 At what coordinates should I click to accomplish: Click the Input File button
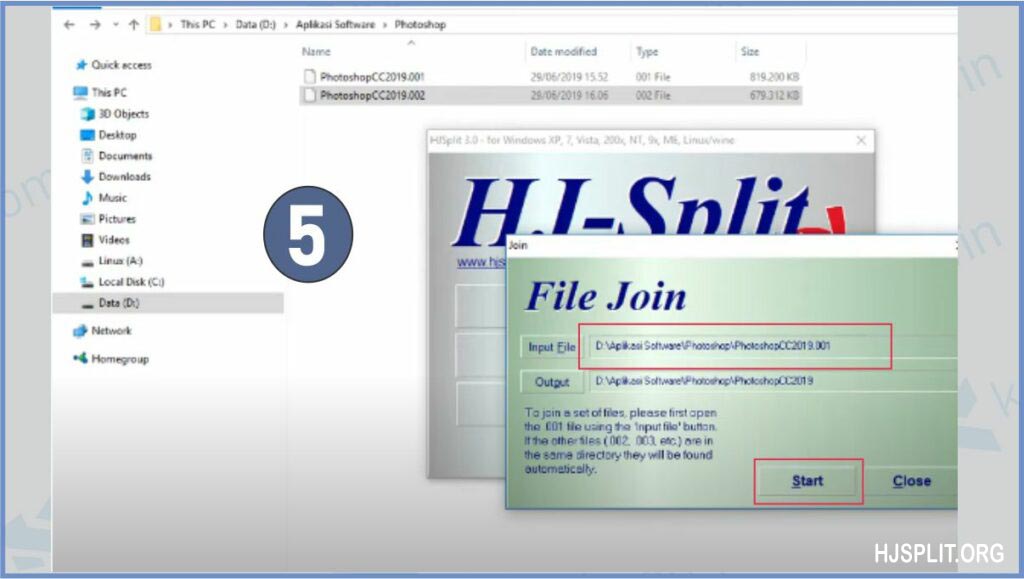[551, 347]
